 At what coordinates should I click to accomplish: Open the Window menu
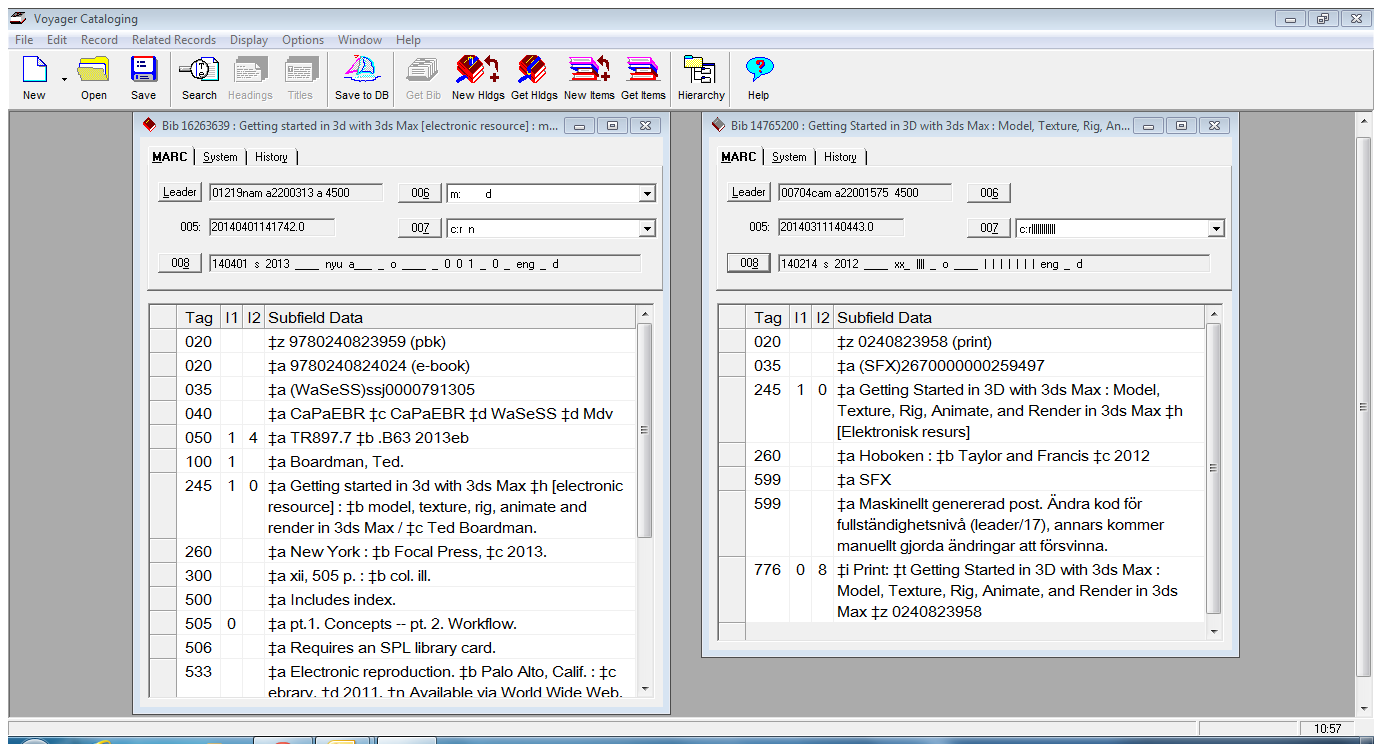[360, 40]
